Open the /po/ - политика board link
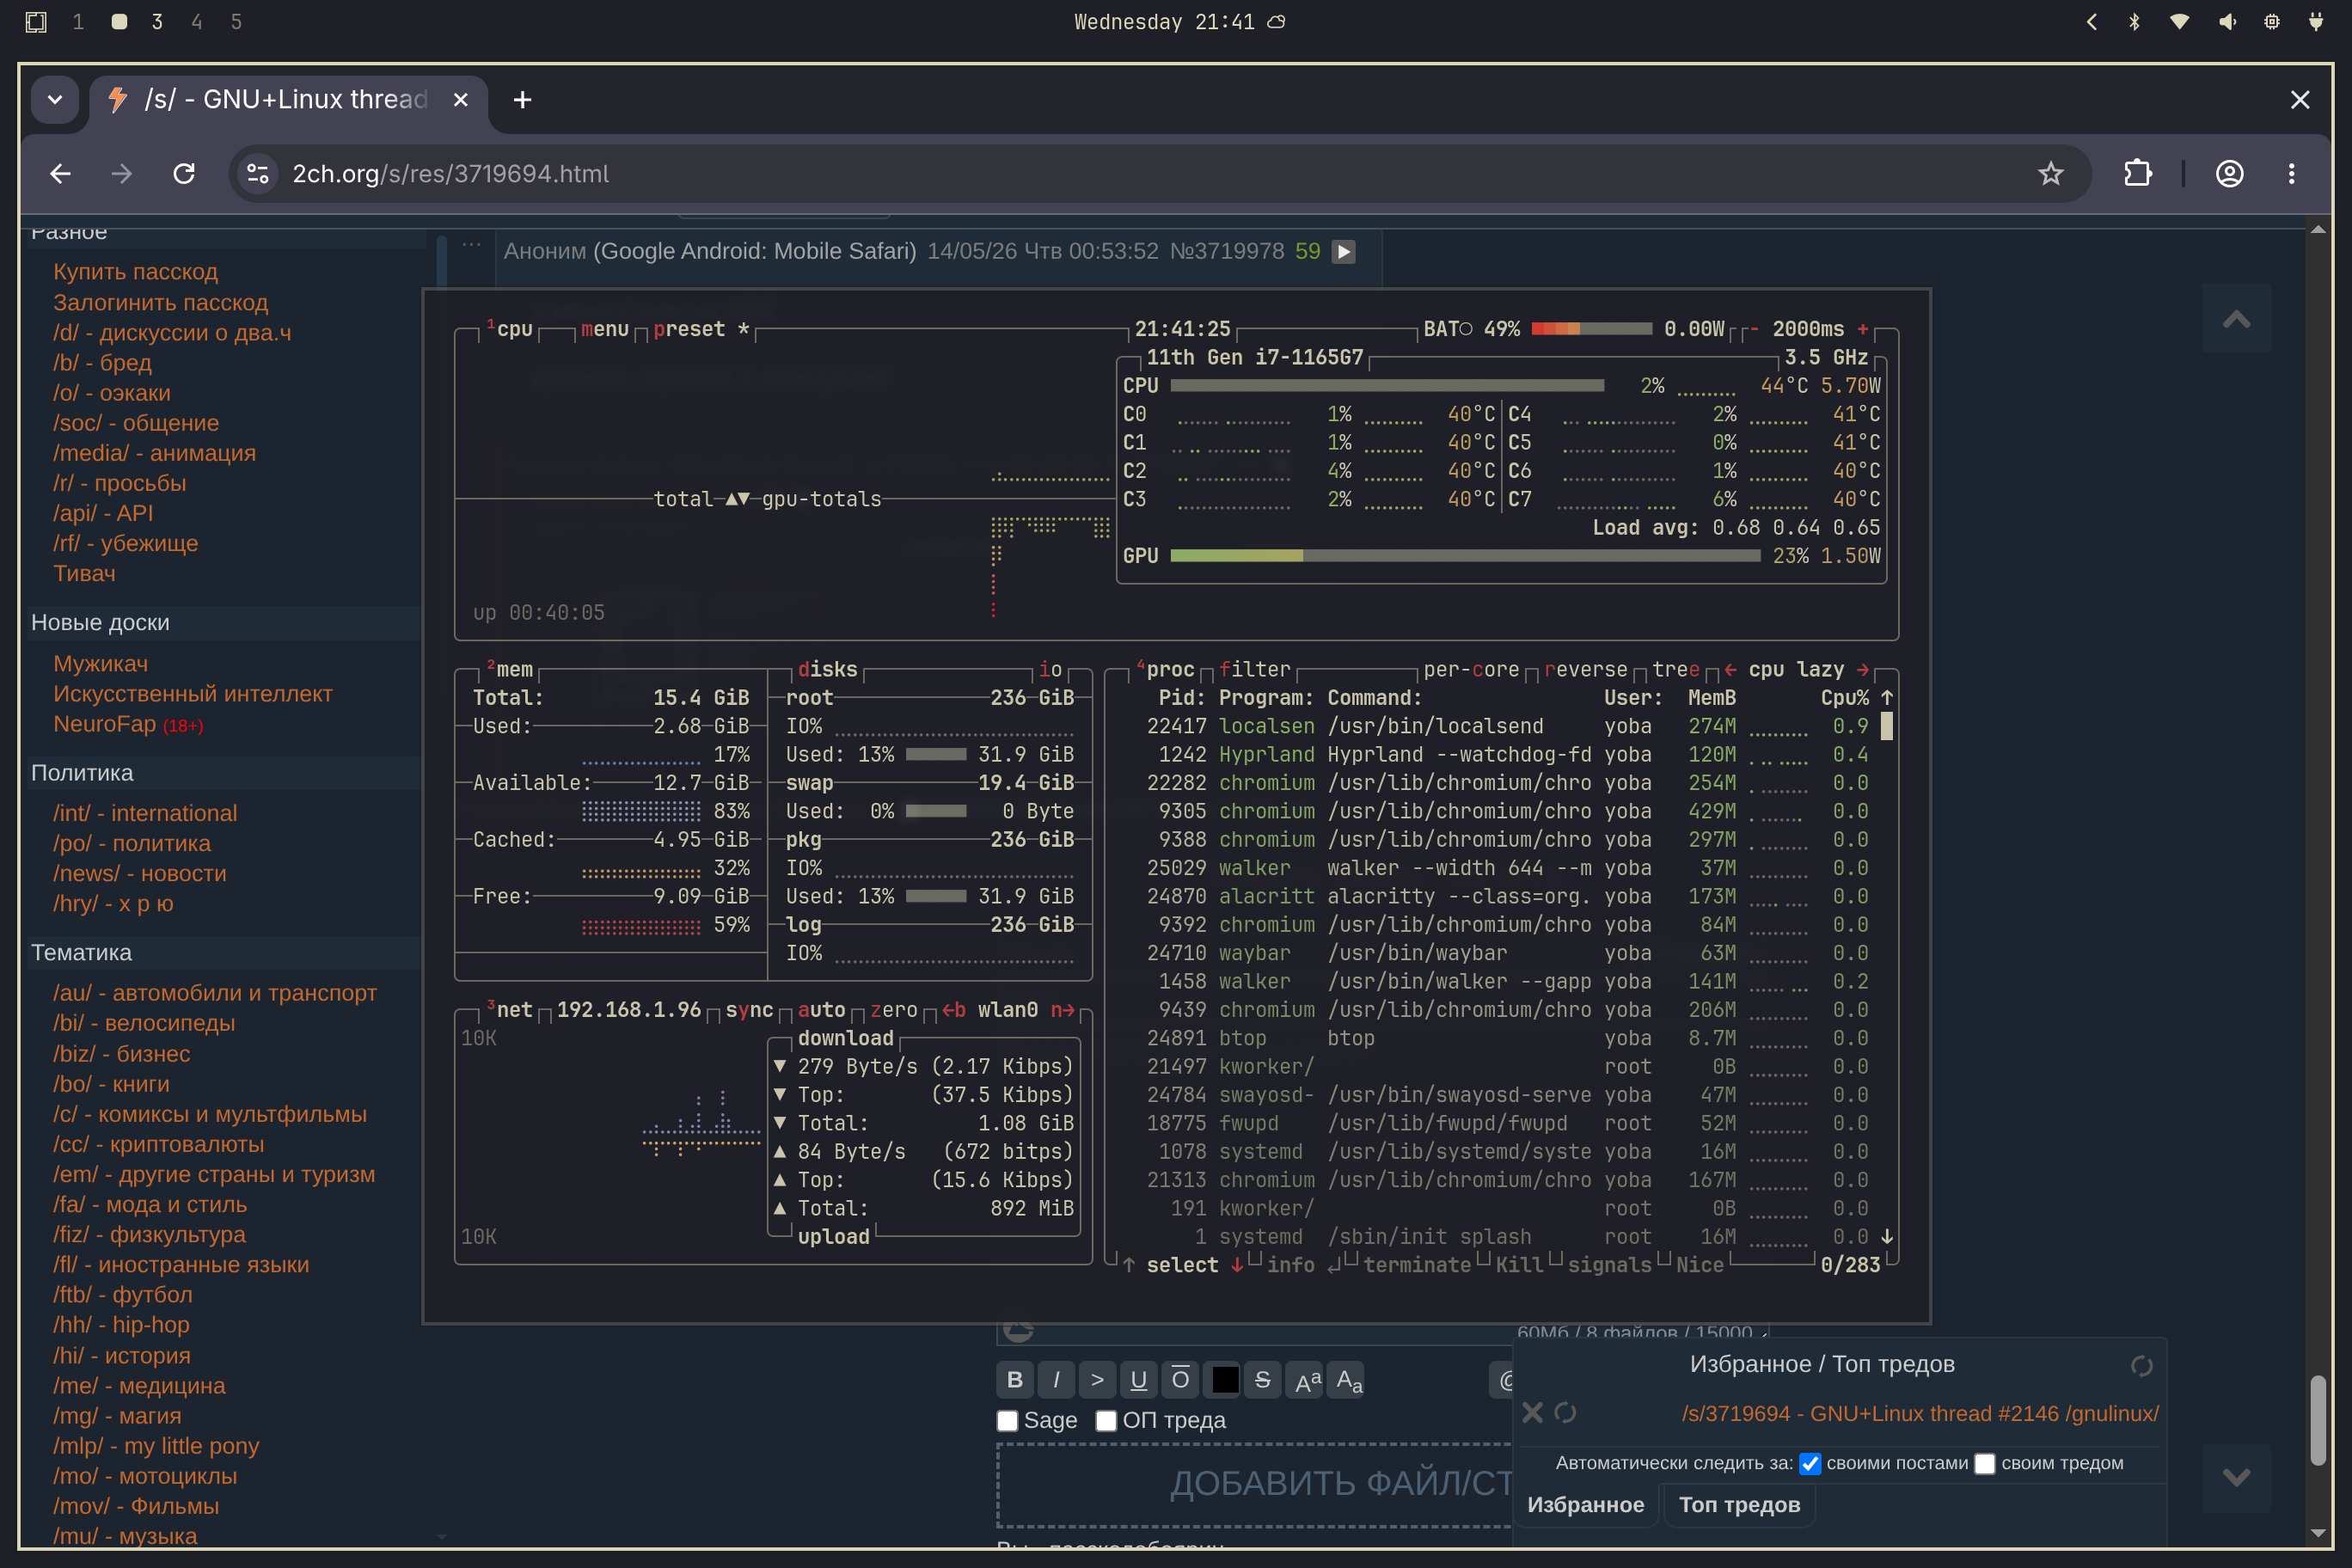Viewport: 2352px width, 1568px height. click(132, 844)
